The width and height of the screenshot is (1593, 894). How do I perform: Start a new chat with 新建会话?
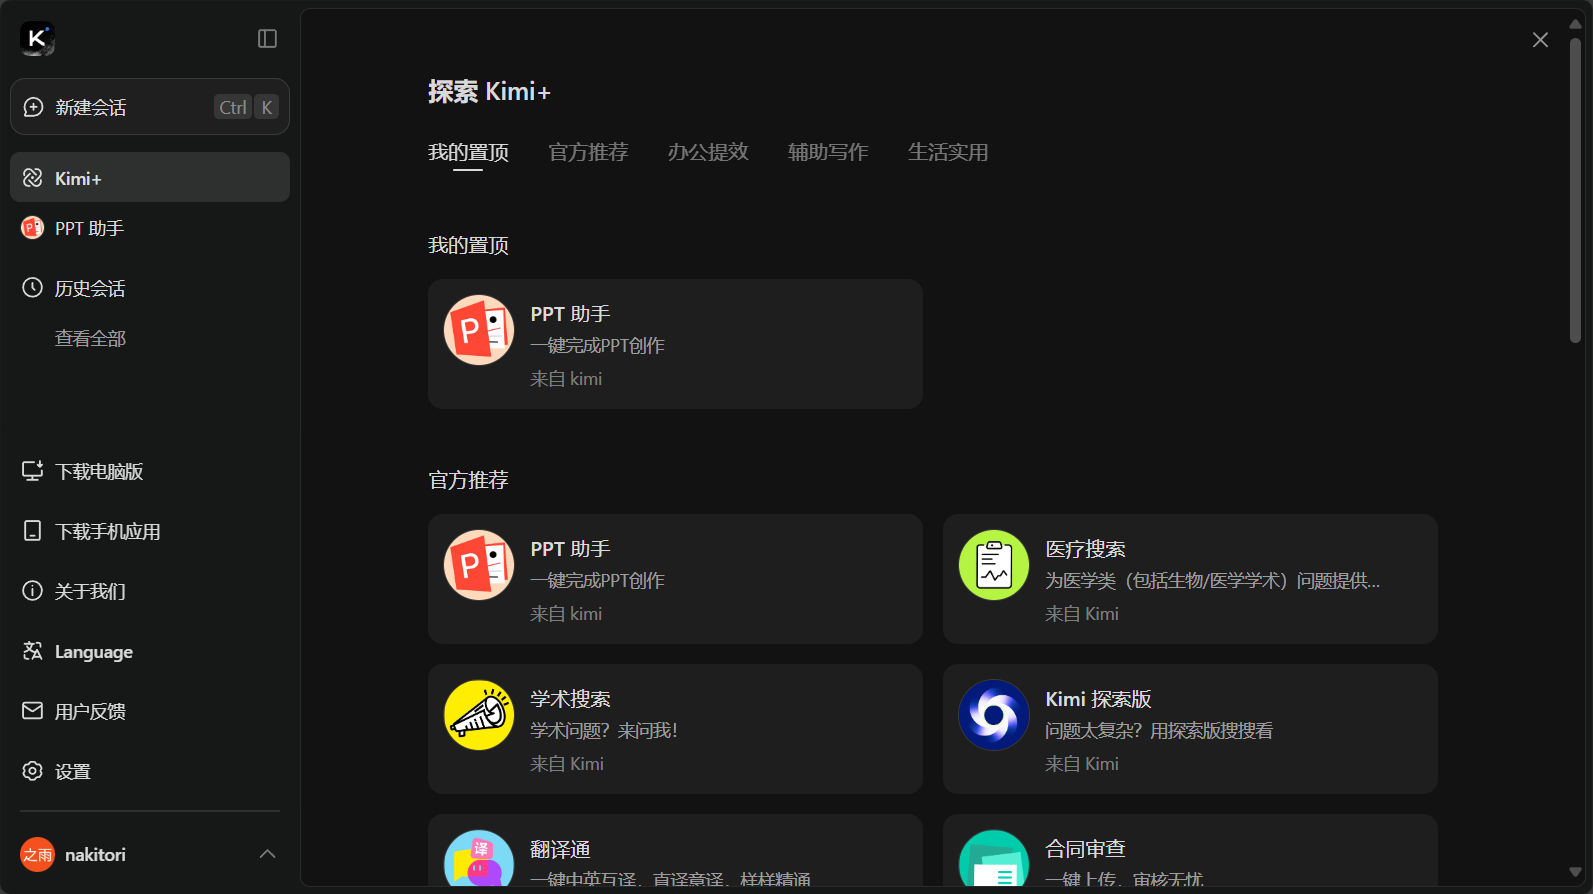pos(150,107)
